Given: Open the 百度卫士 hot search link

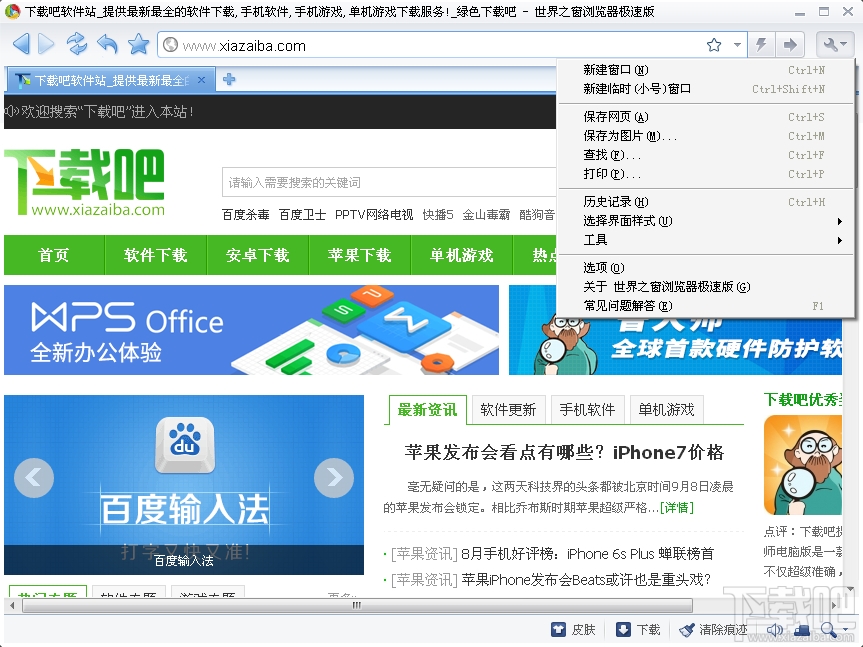Looking at the screenshot, I should click(302, 215).
